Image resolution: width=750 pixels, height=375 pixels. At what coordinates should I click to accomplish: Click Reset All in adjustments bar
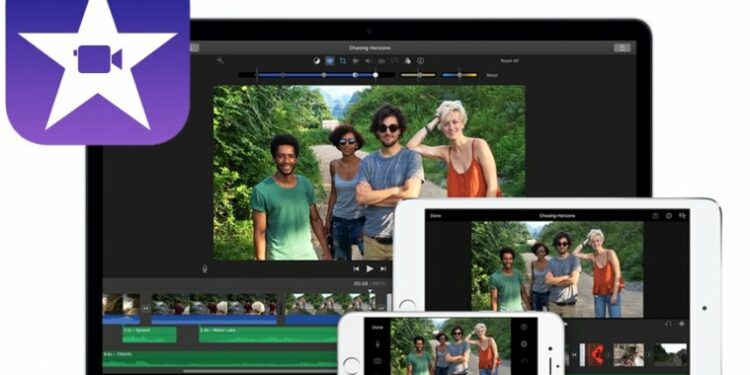pos(509,61)
